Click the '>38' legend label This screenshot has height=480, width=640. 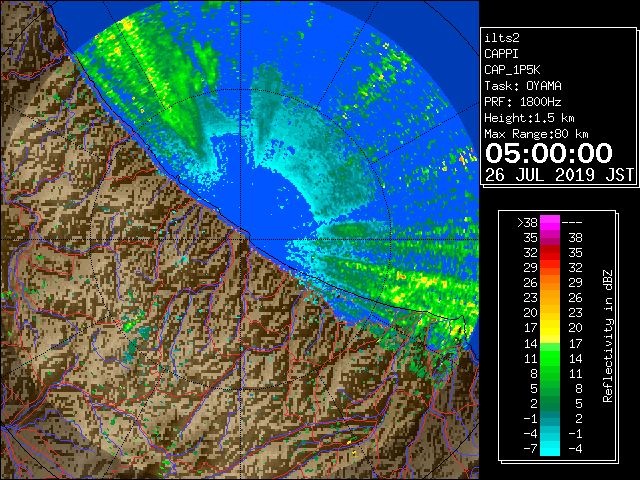(527, 223)
